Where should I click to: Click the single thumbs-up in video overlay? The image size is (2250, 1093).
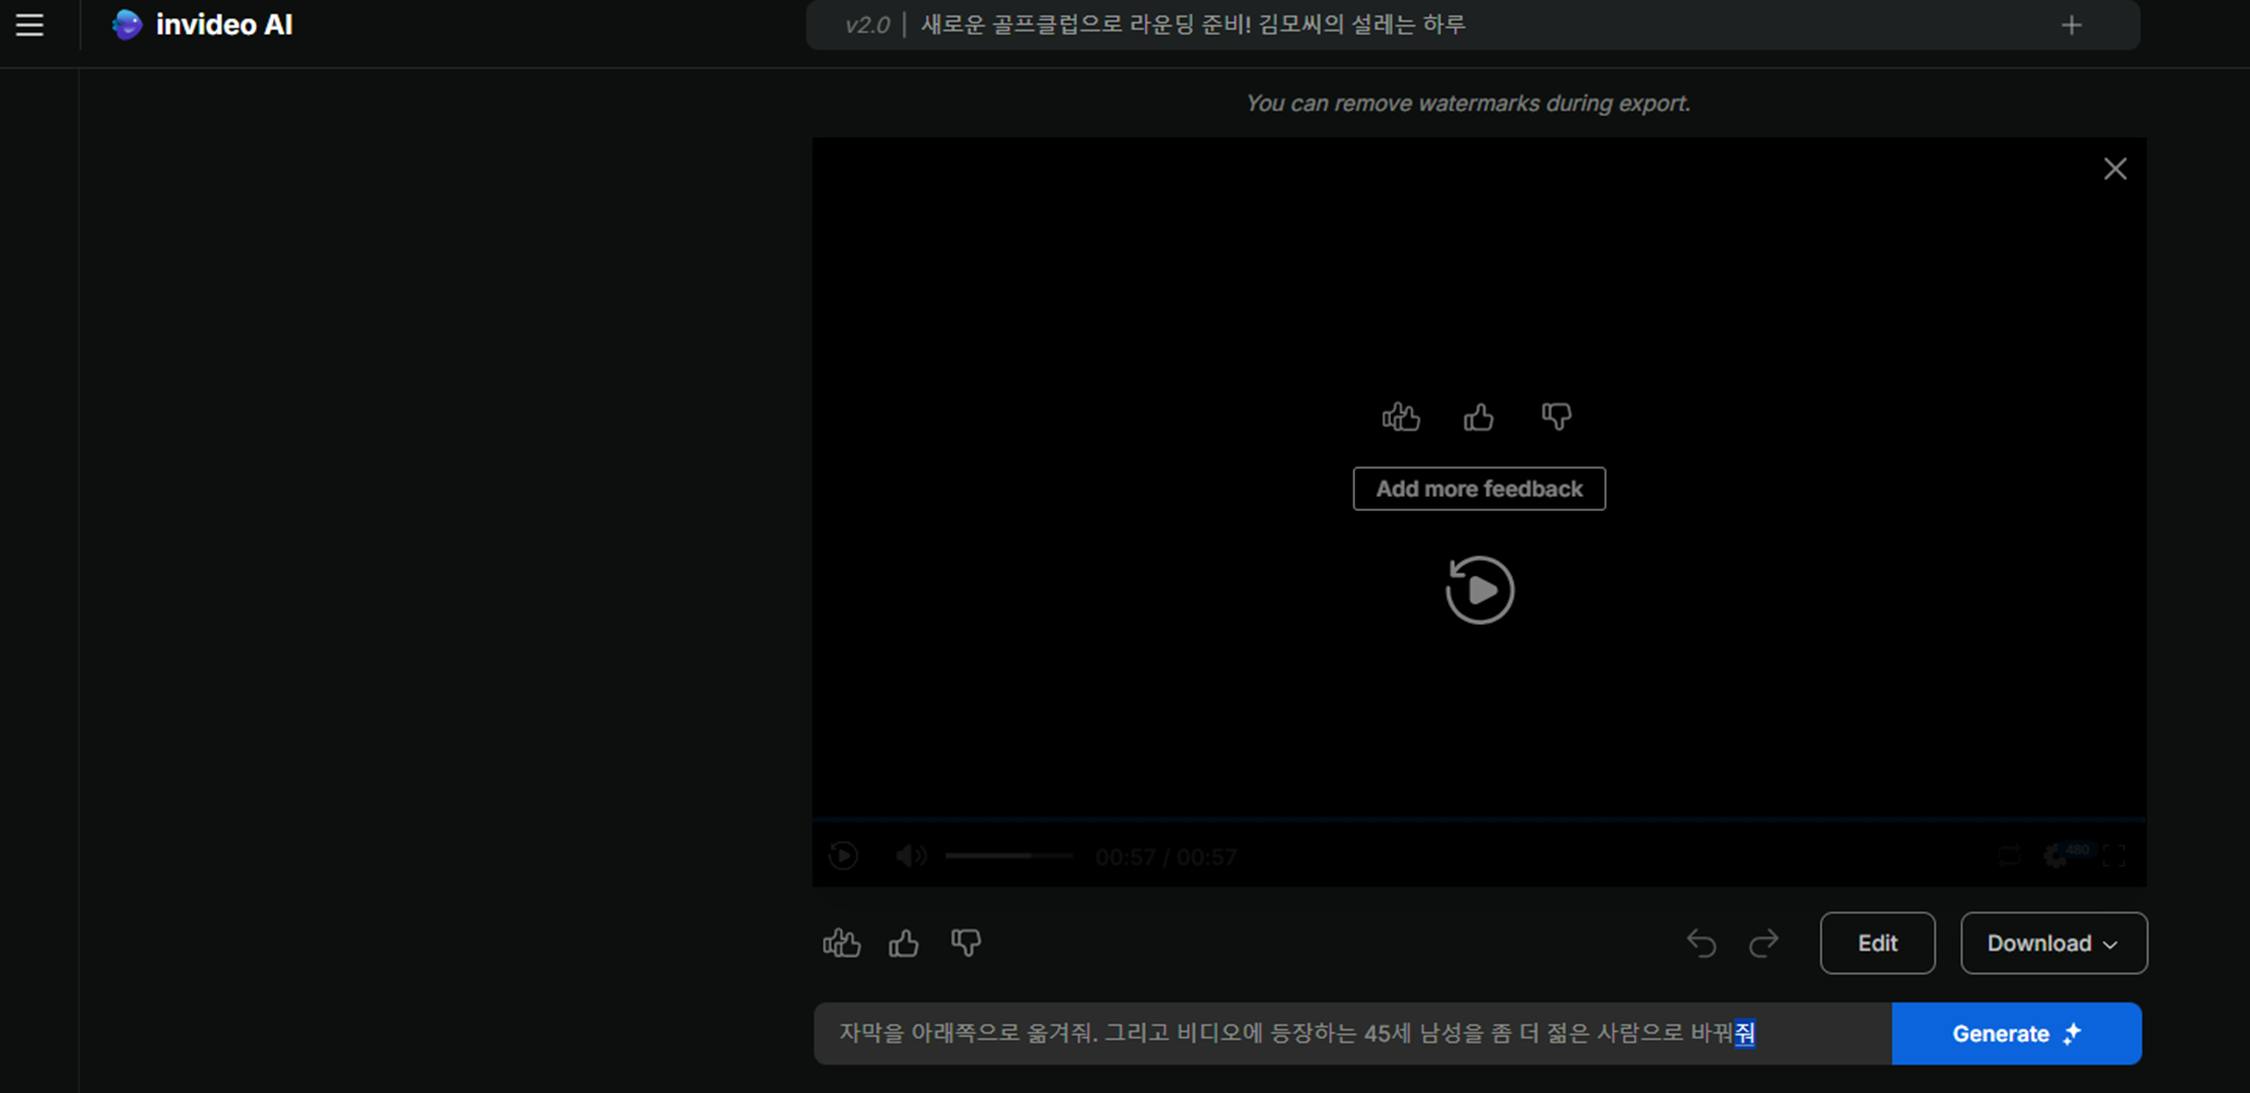point(1478,416)
